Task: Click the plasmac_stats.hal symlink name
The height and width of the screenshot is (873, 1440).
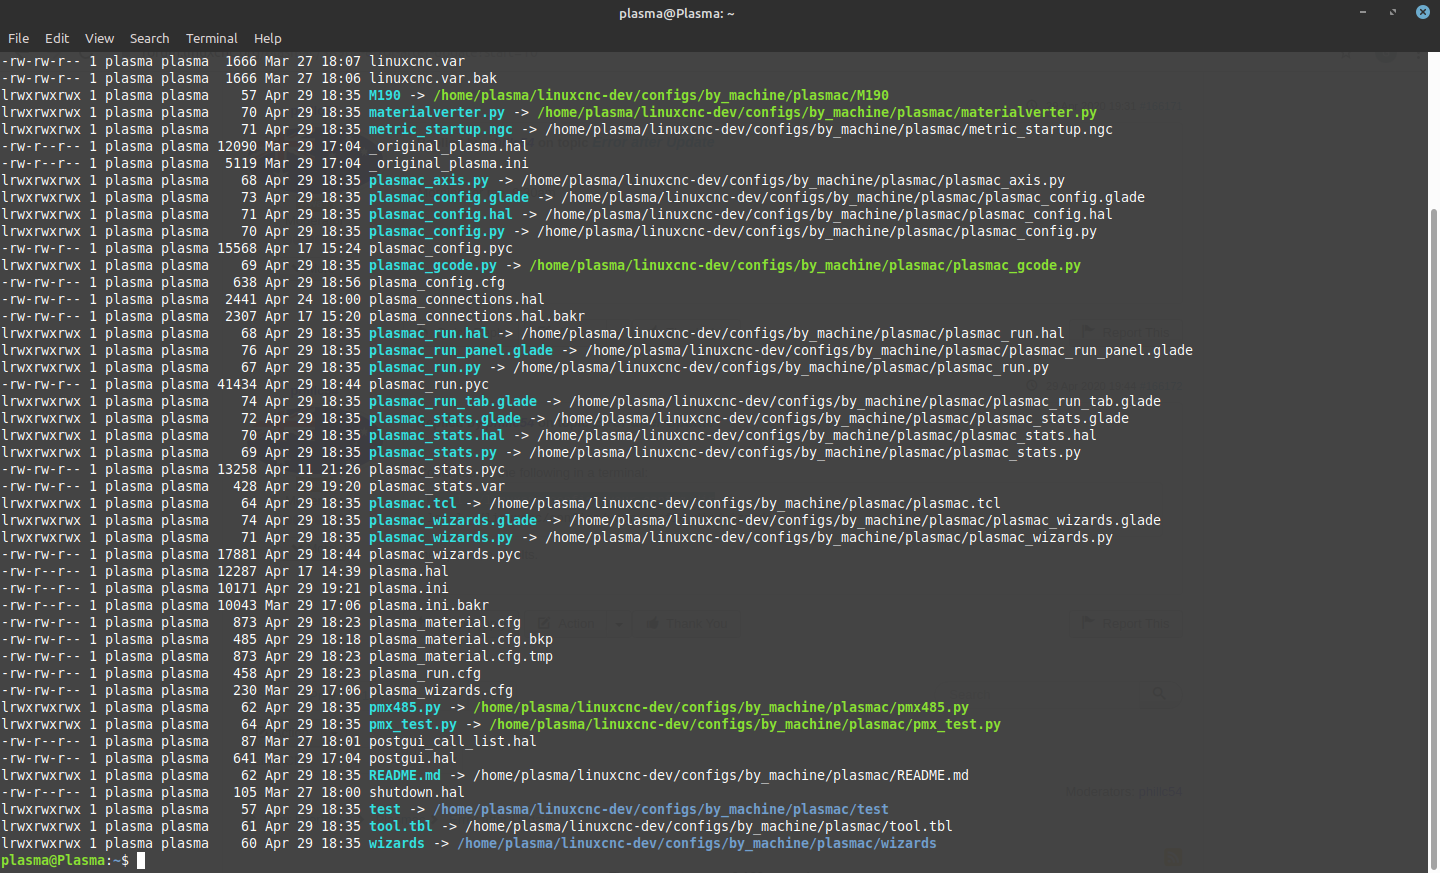Action: pos(437,435)
